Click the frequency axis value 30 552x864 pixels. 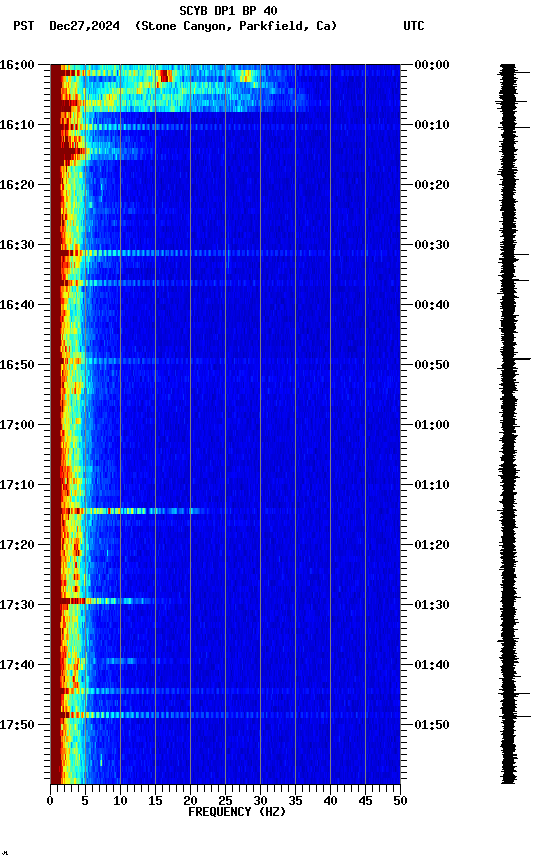pos(260,801)
